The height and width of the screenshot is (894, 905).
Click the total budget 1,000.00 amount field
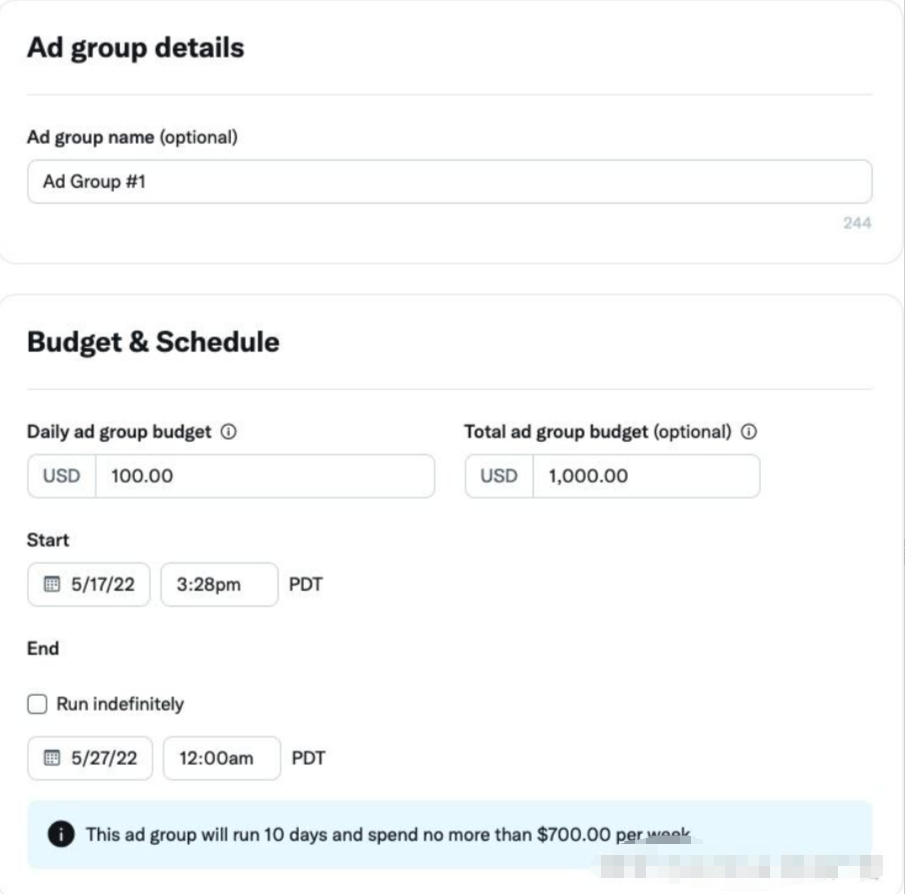(x=646, y=476)
